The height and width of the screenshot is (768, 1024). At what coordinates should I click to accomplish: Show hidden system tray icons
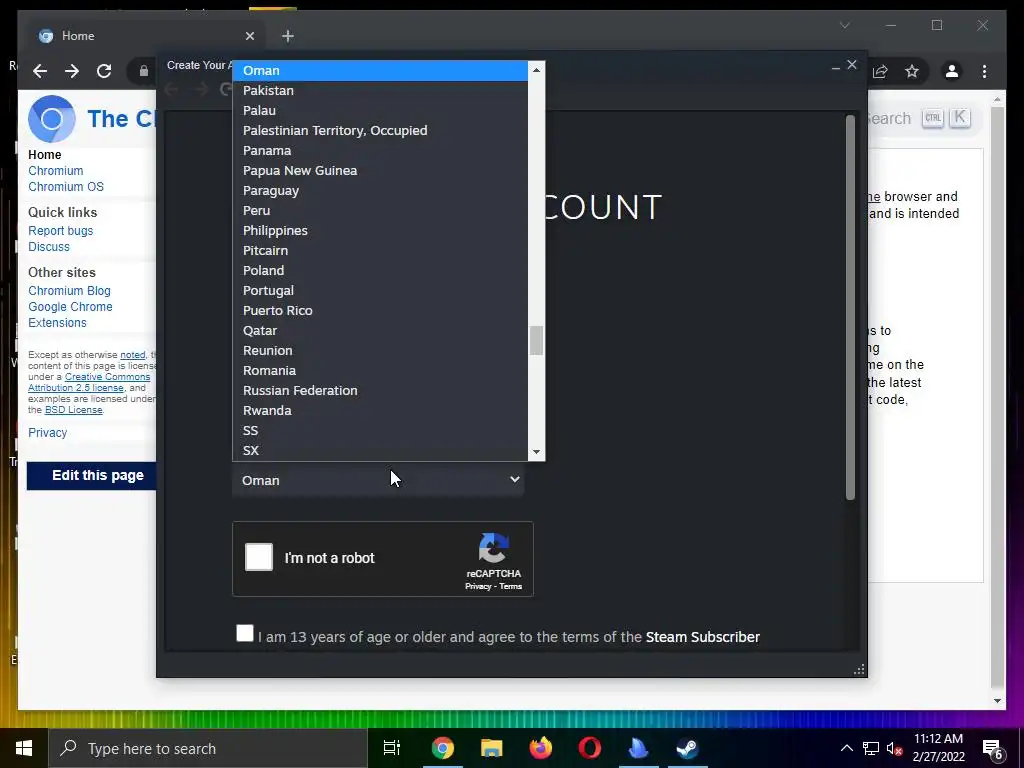point(846,748)
